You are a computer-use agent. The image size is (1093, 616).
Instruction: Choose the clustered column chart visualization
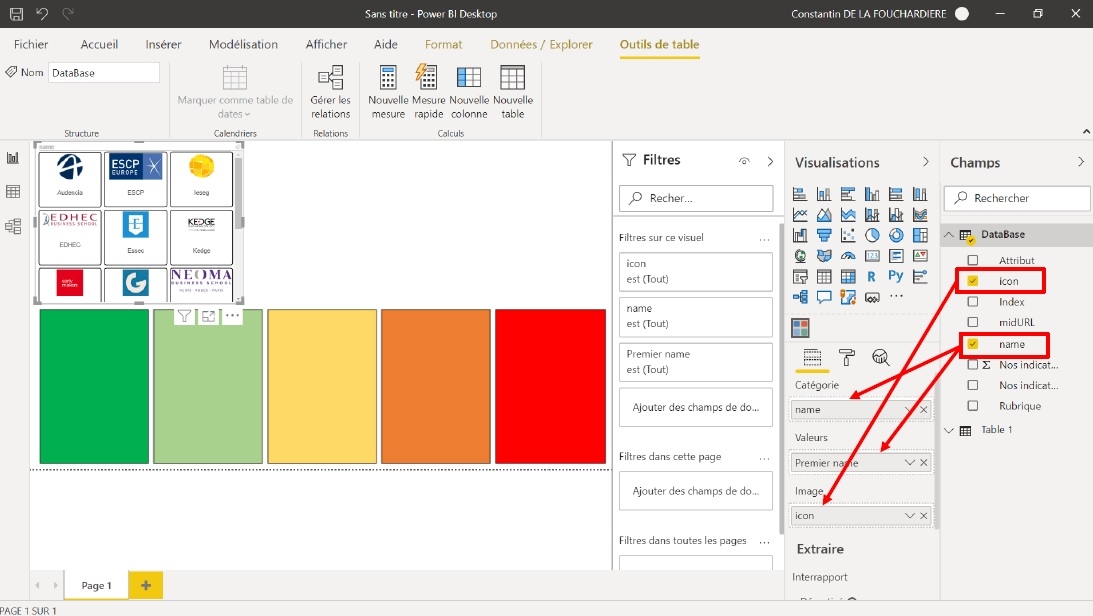[872, 194]
